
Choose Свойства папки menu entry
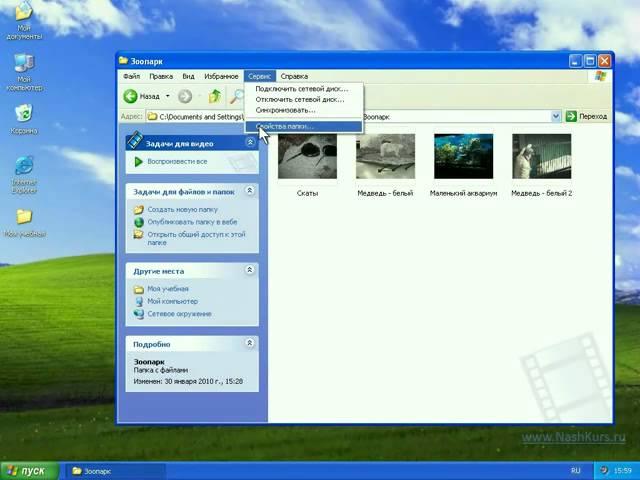[x=303, y=127]
